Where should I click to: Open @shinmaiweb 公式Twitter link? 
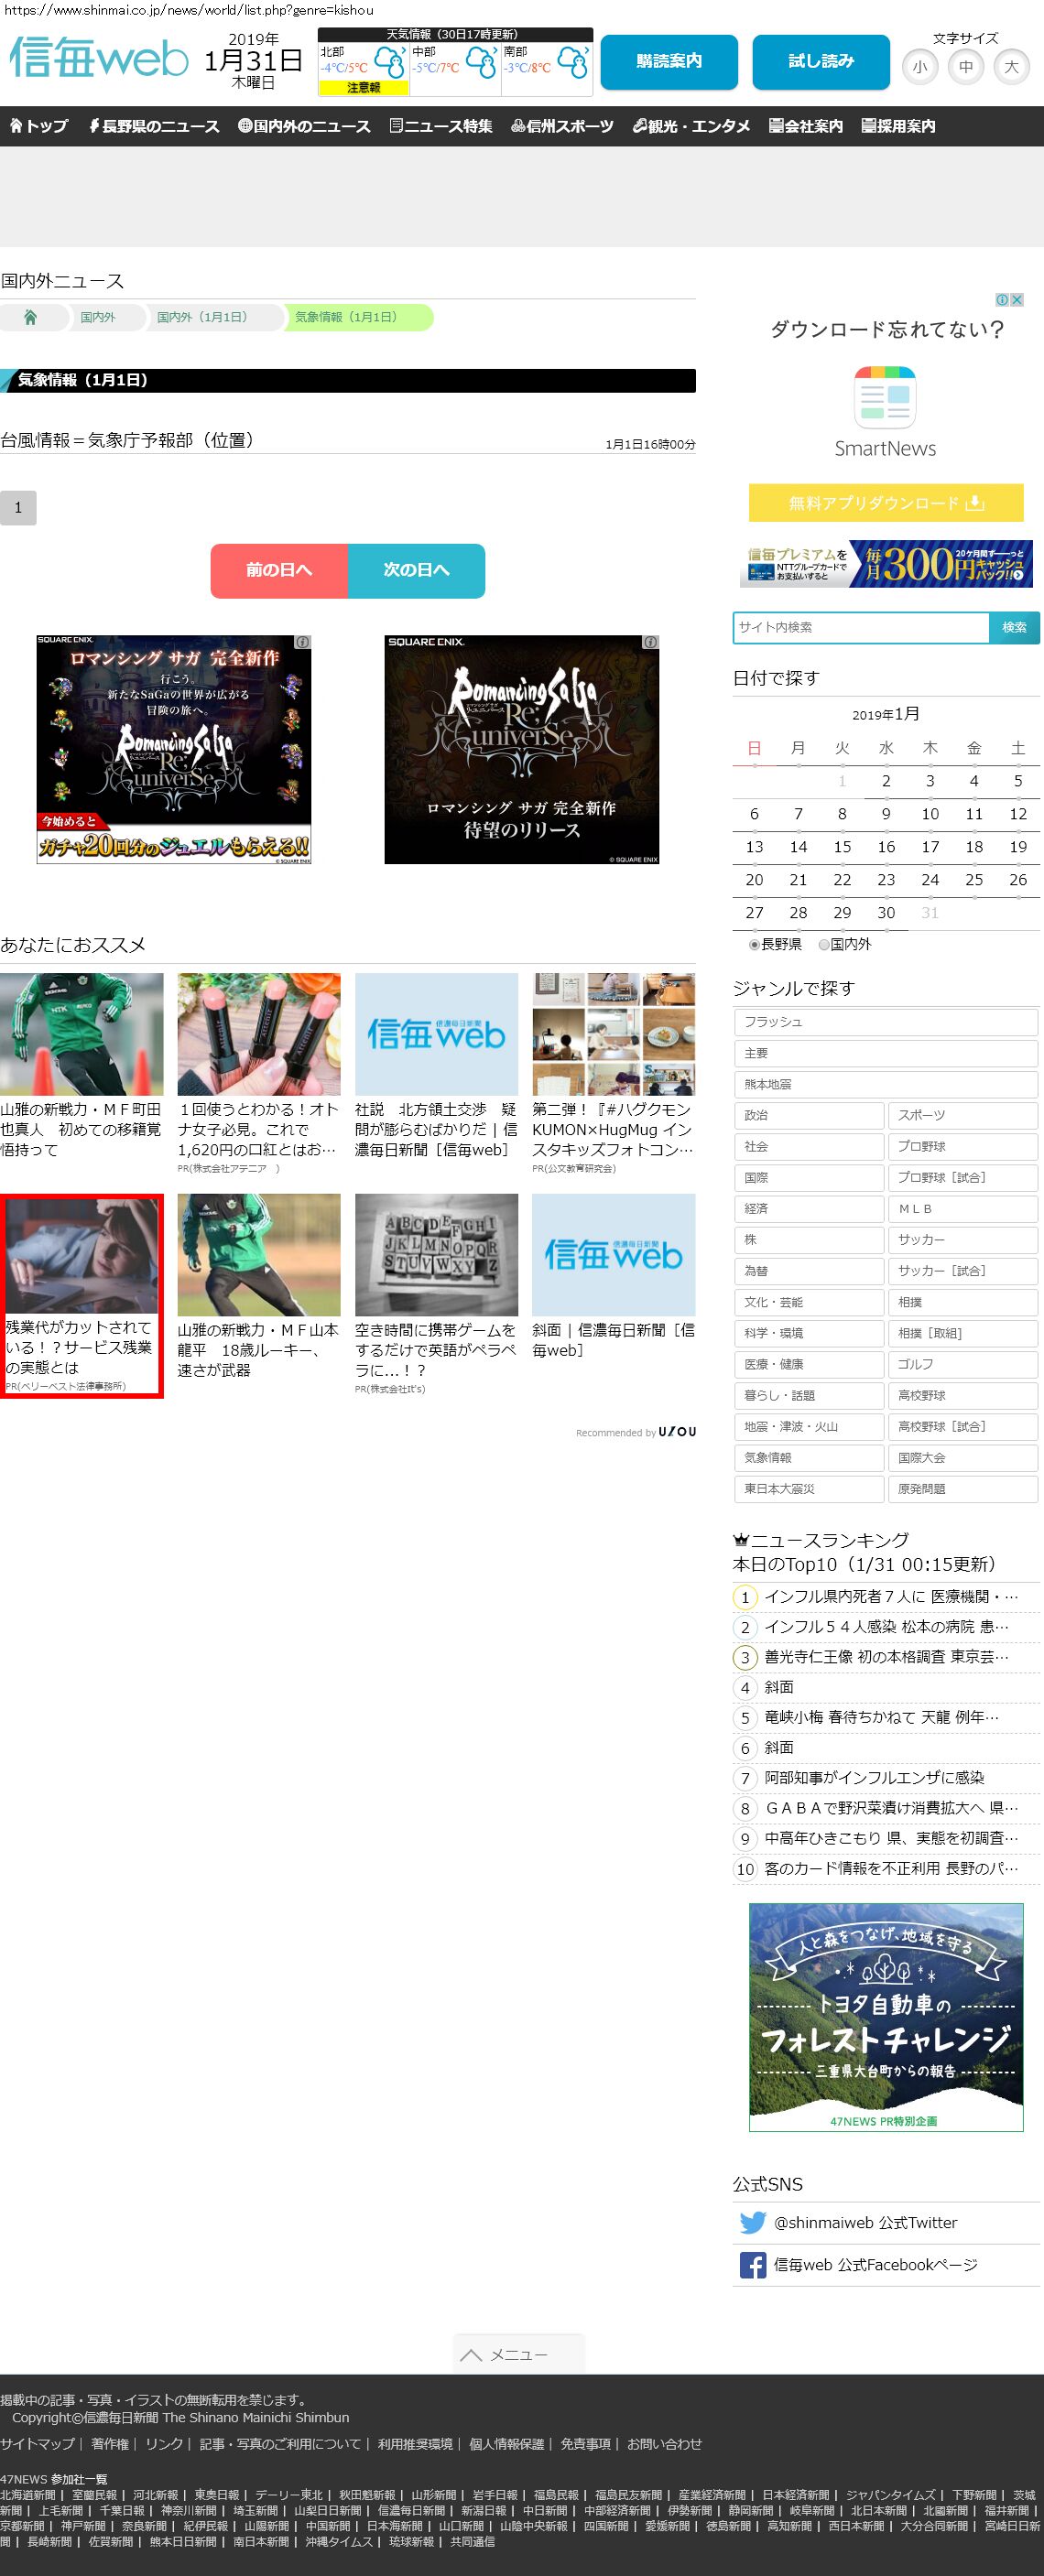pos(865,2222)
